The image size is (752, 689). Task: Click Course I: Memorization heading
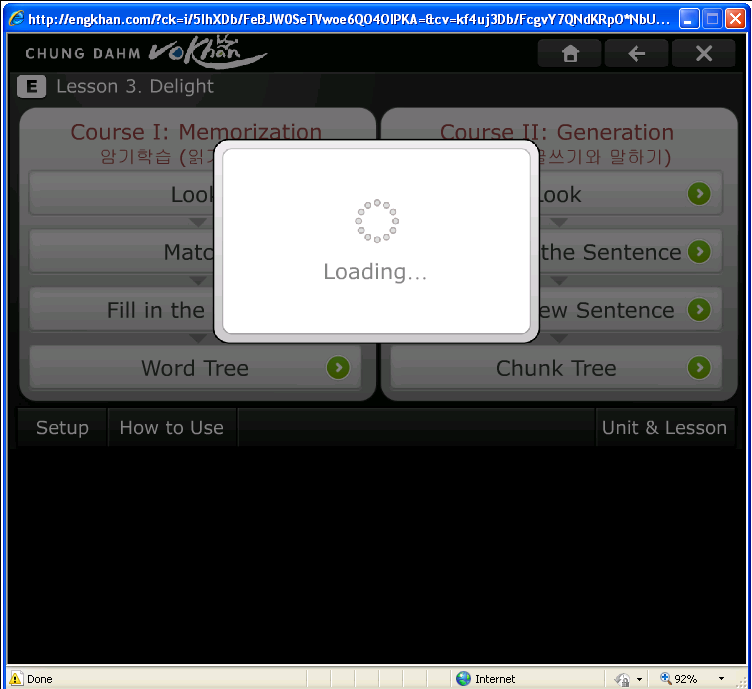pyautogui.click(x=196, y=132)
